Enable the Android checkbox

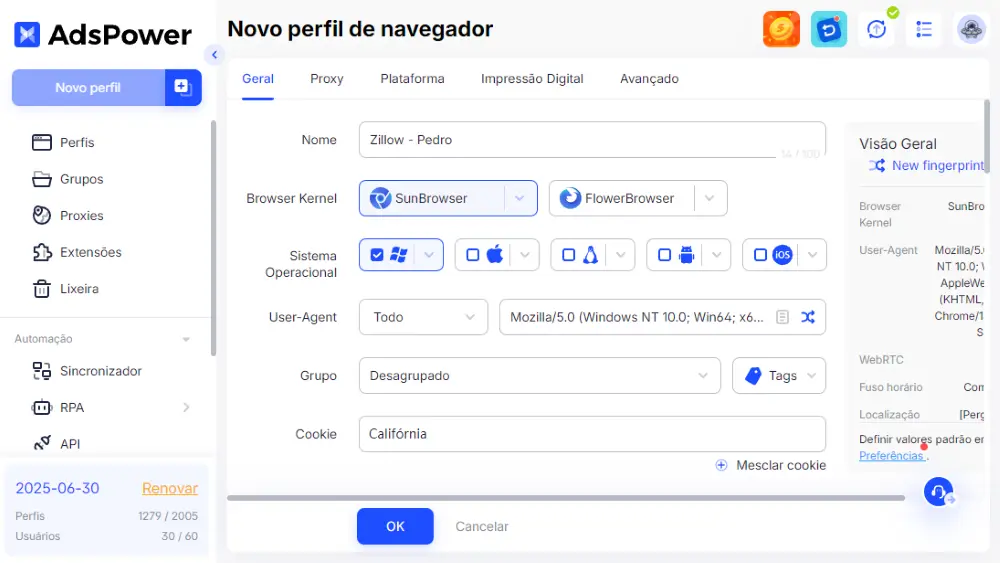pos(665,255)
